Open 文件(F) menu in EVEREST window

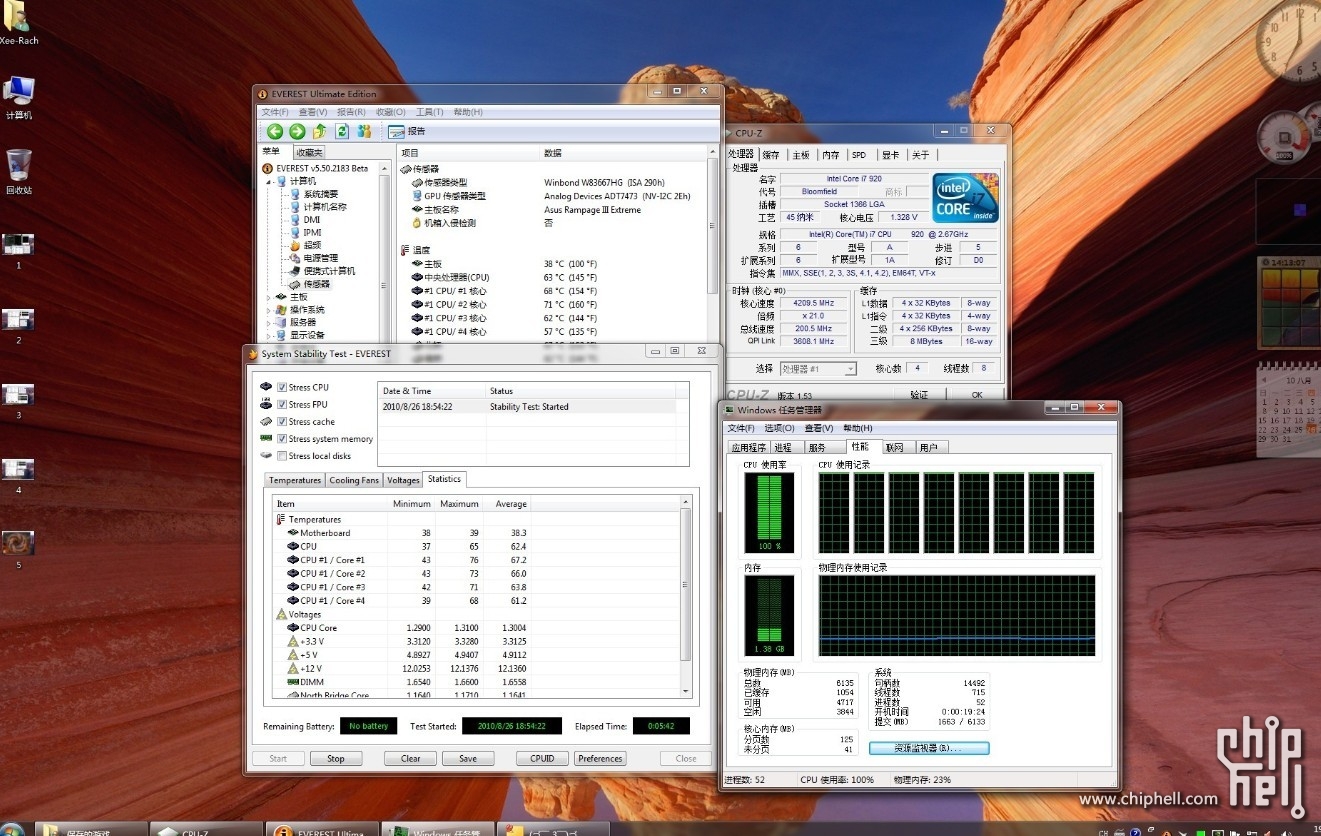pos(275,112)
